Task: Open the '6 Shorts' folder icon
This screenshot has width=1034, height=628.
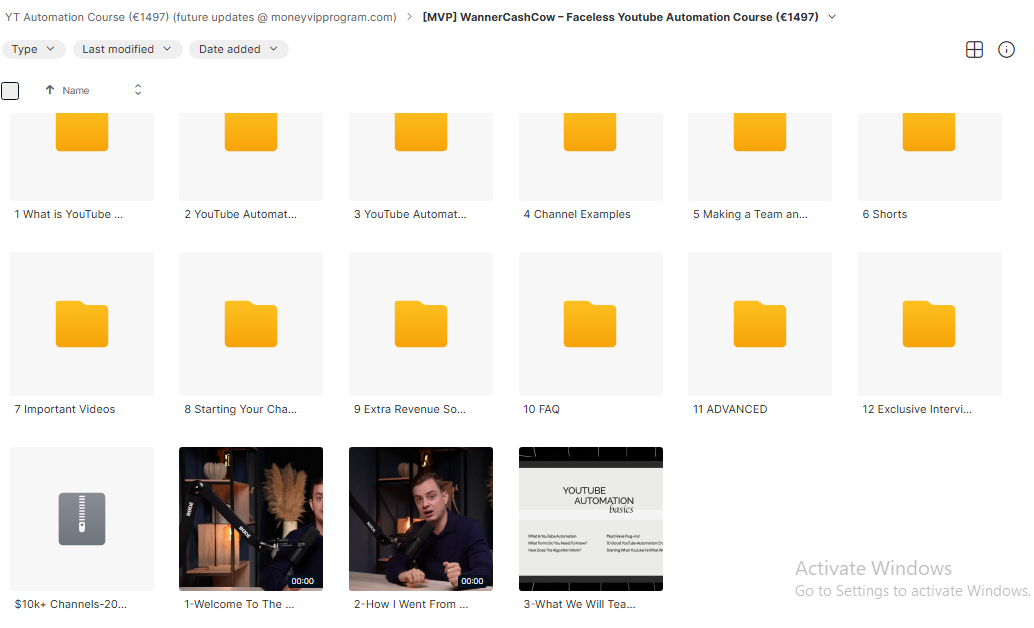Action: point(928,132)
